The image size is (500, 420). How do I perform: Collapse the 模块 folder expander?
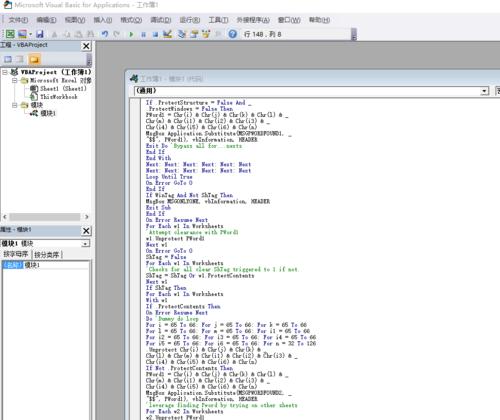click(15, 105)
